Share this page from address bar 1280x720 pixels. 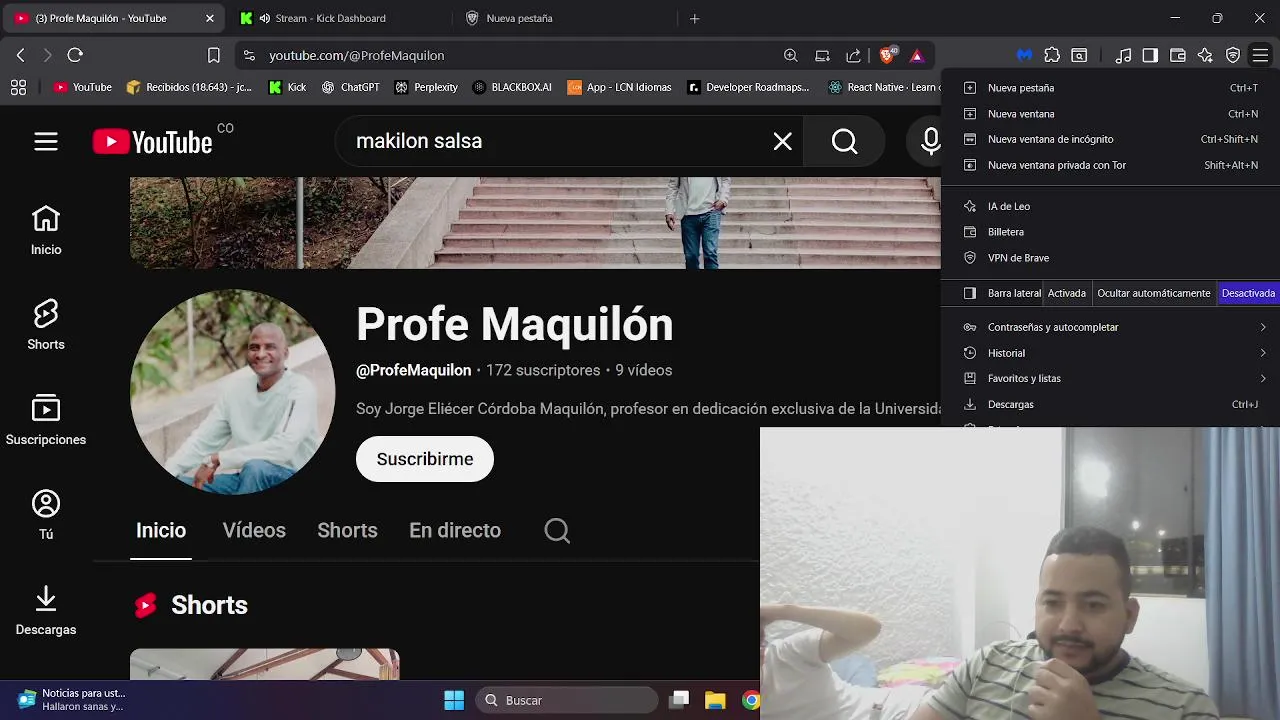(x=853, y=55)
